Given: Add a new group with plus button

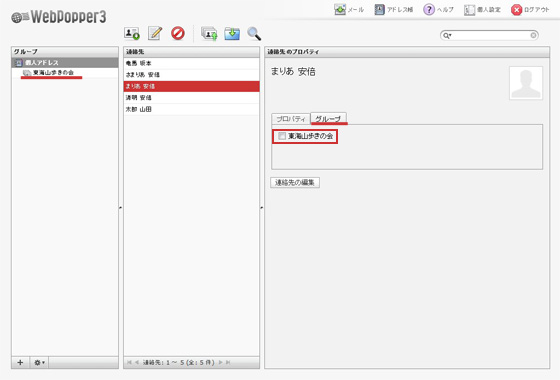Looking at the screenshot, I should (x=20, y=362).
